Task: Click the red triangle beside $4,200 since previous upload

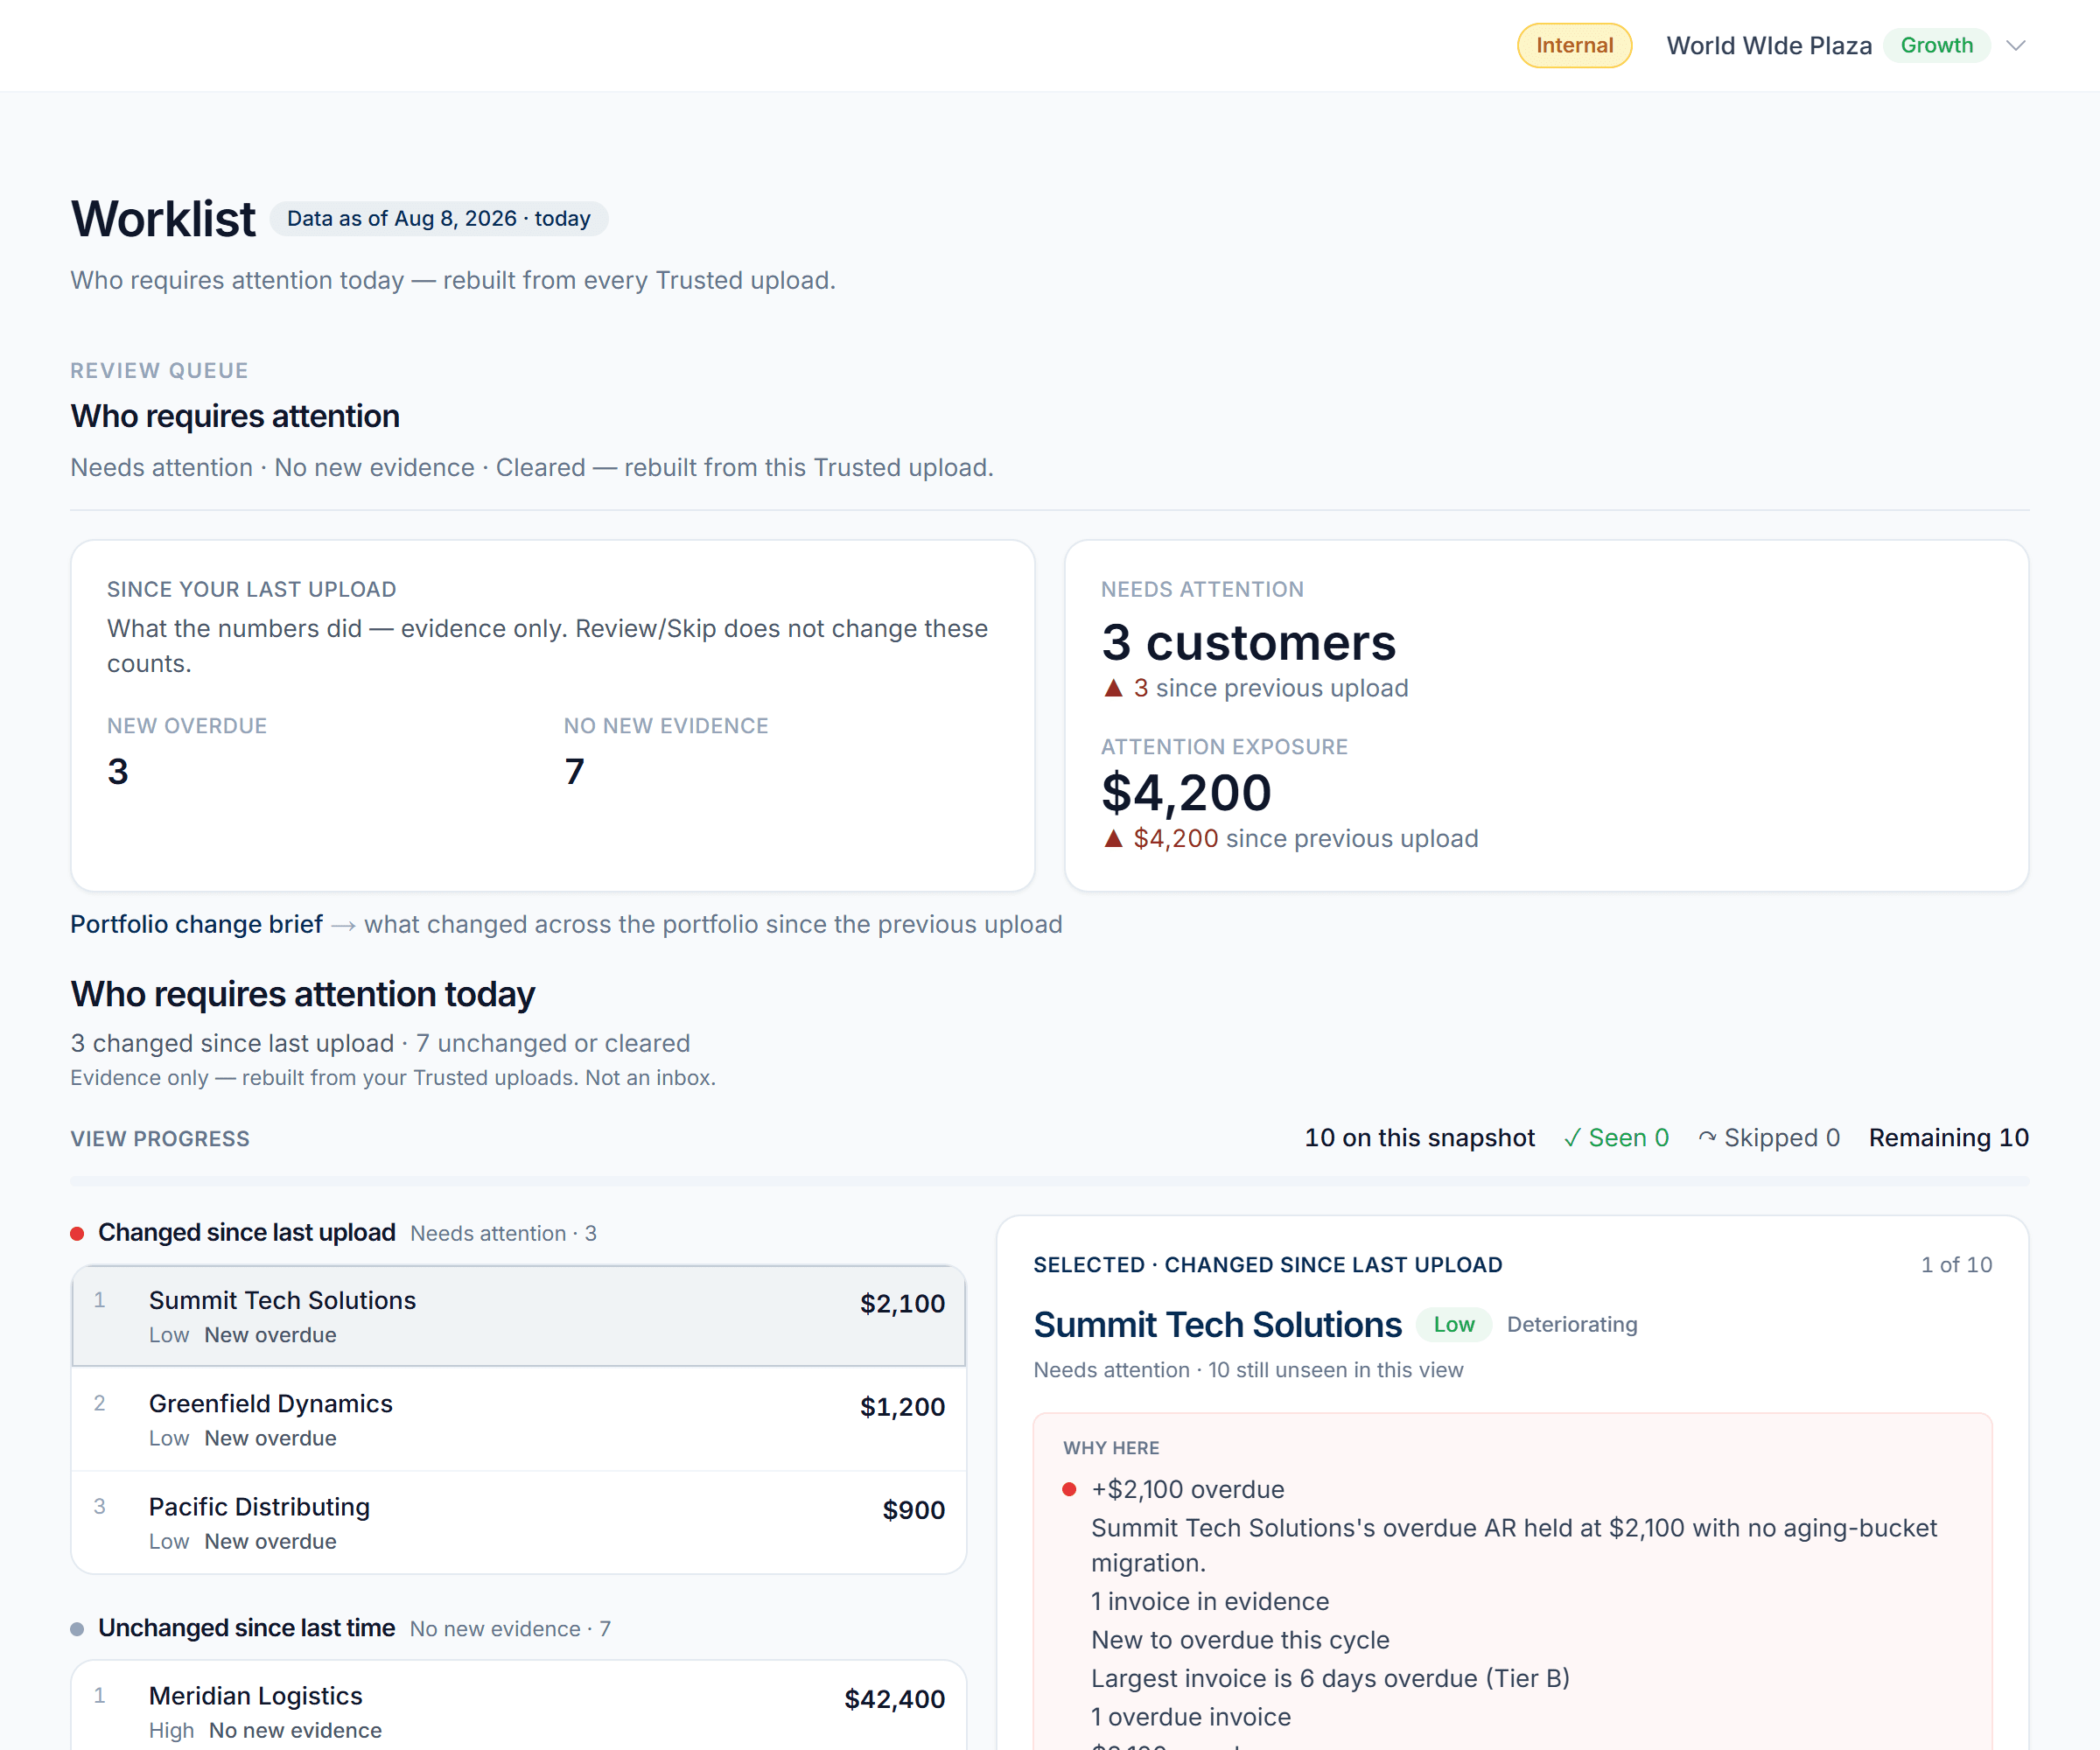Action: 1113,838
